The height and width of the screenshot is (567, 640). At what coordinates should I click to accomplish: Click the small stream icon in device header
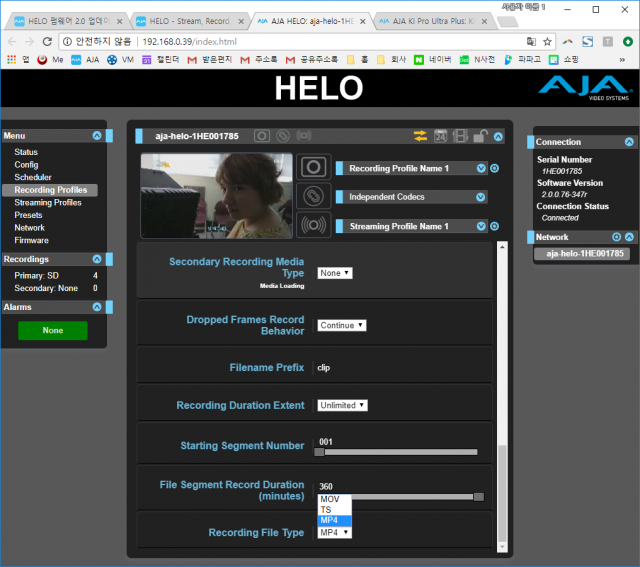(x=304, y=135)
